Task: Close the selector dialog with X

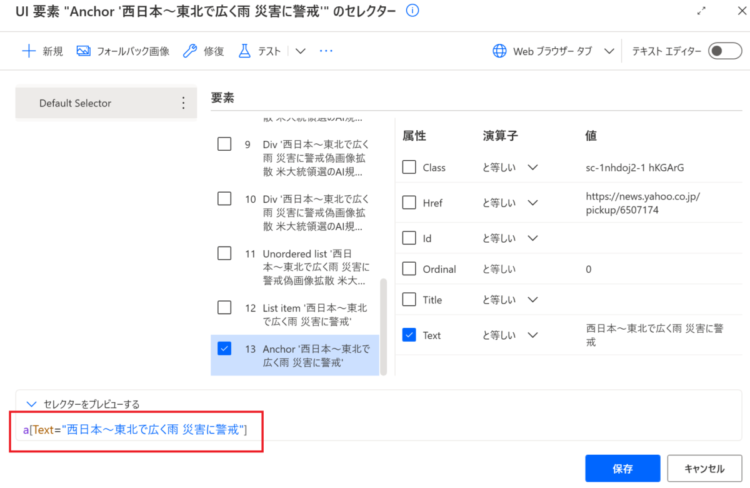Action: pos(742,10)
